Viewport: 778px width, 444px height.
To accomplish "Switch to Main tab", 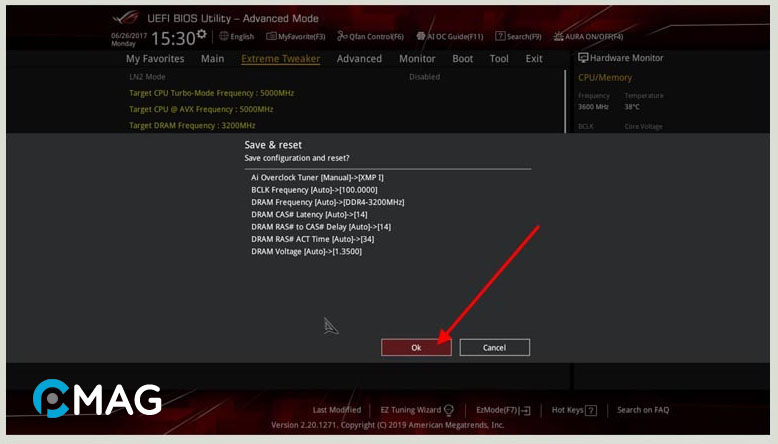I will pos(212,59).
